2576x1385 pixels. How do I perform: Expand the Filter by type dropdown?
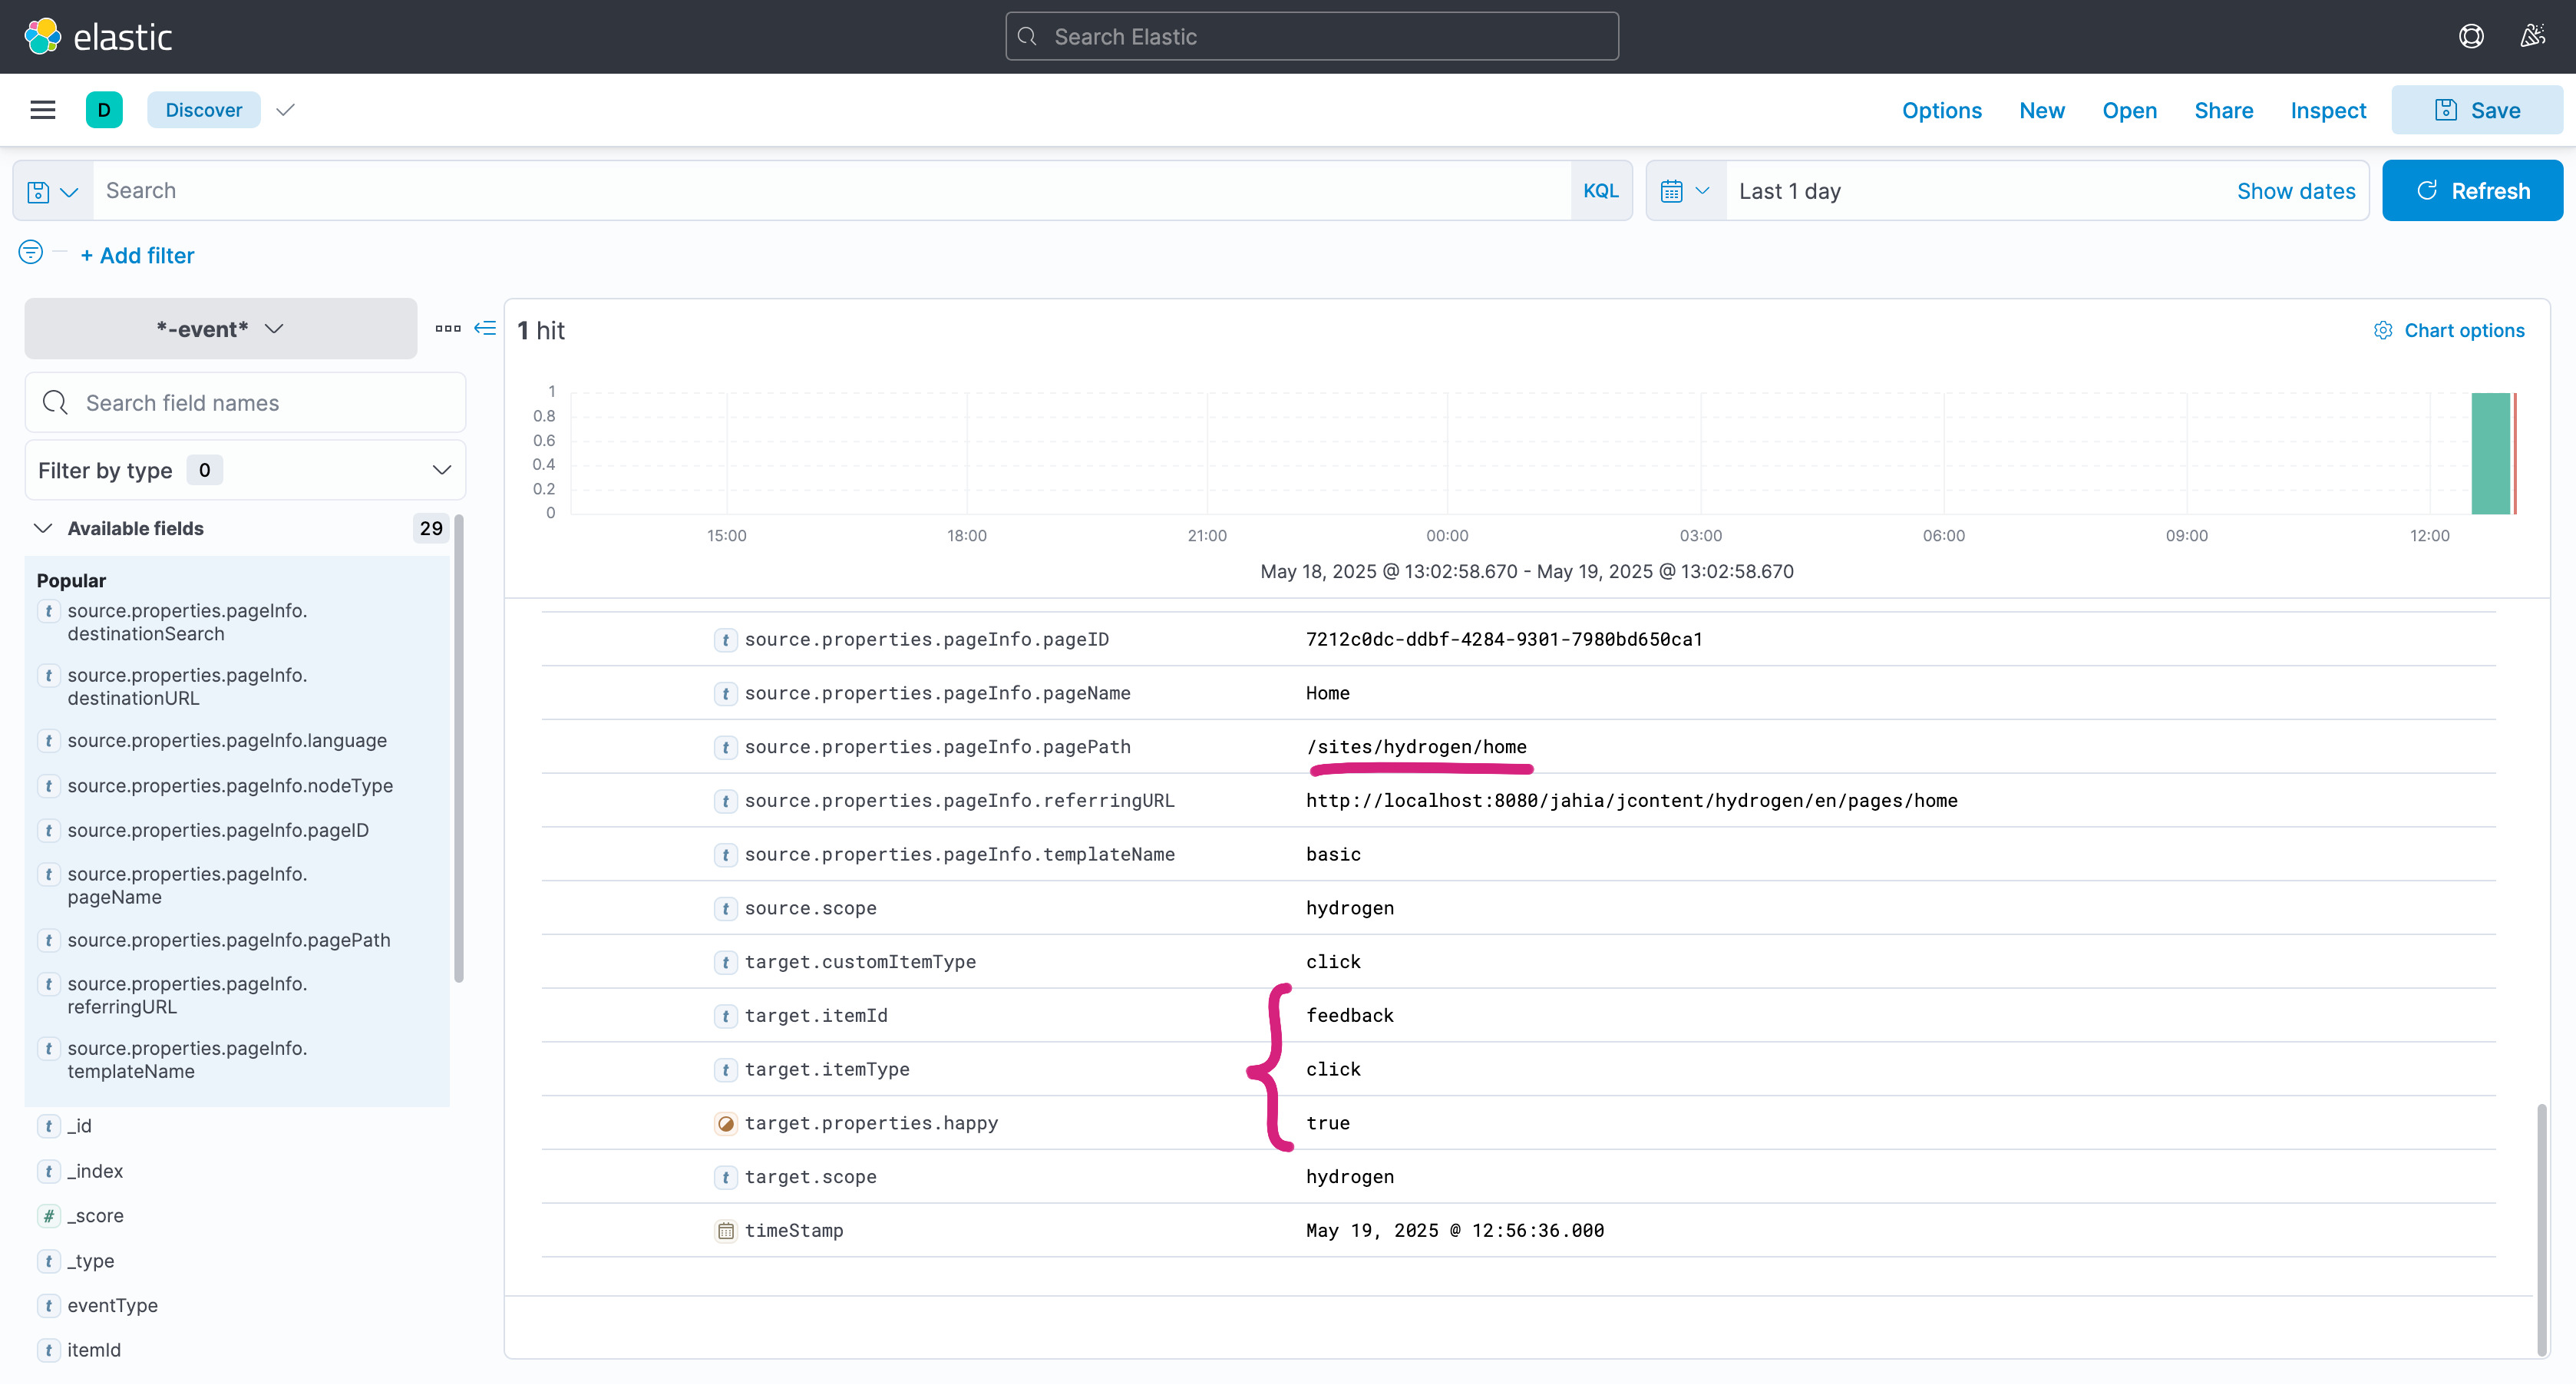(245, 470)
